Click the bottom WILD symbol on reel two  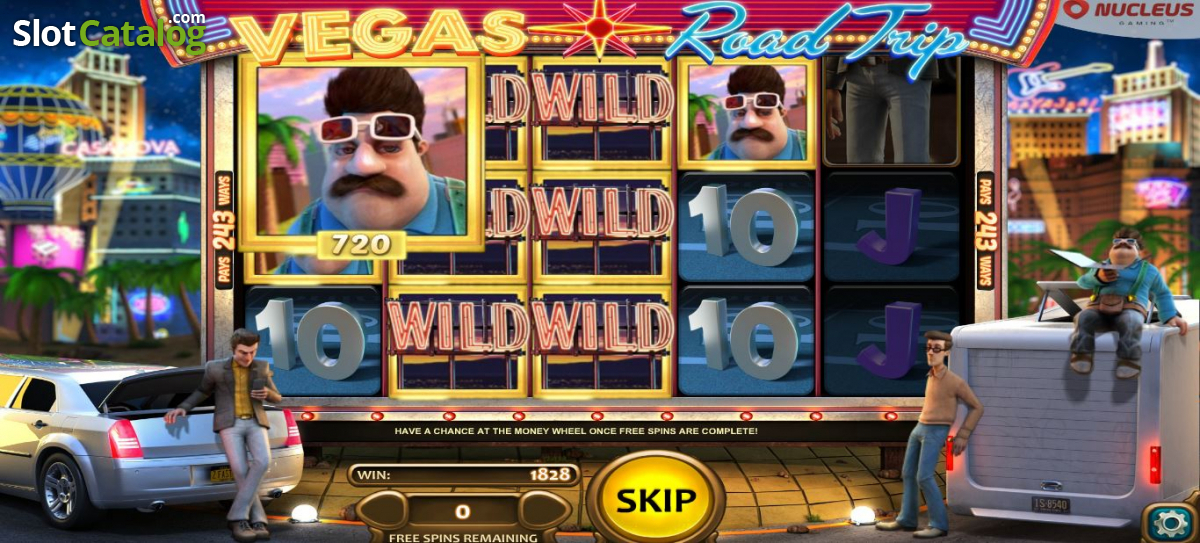457,340
